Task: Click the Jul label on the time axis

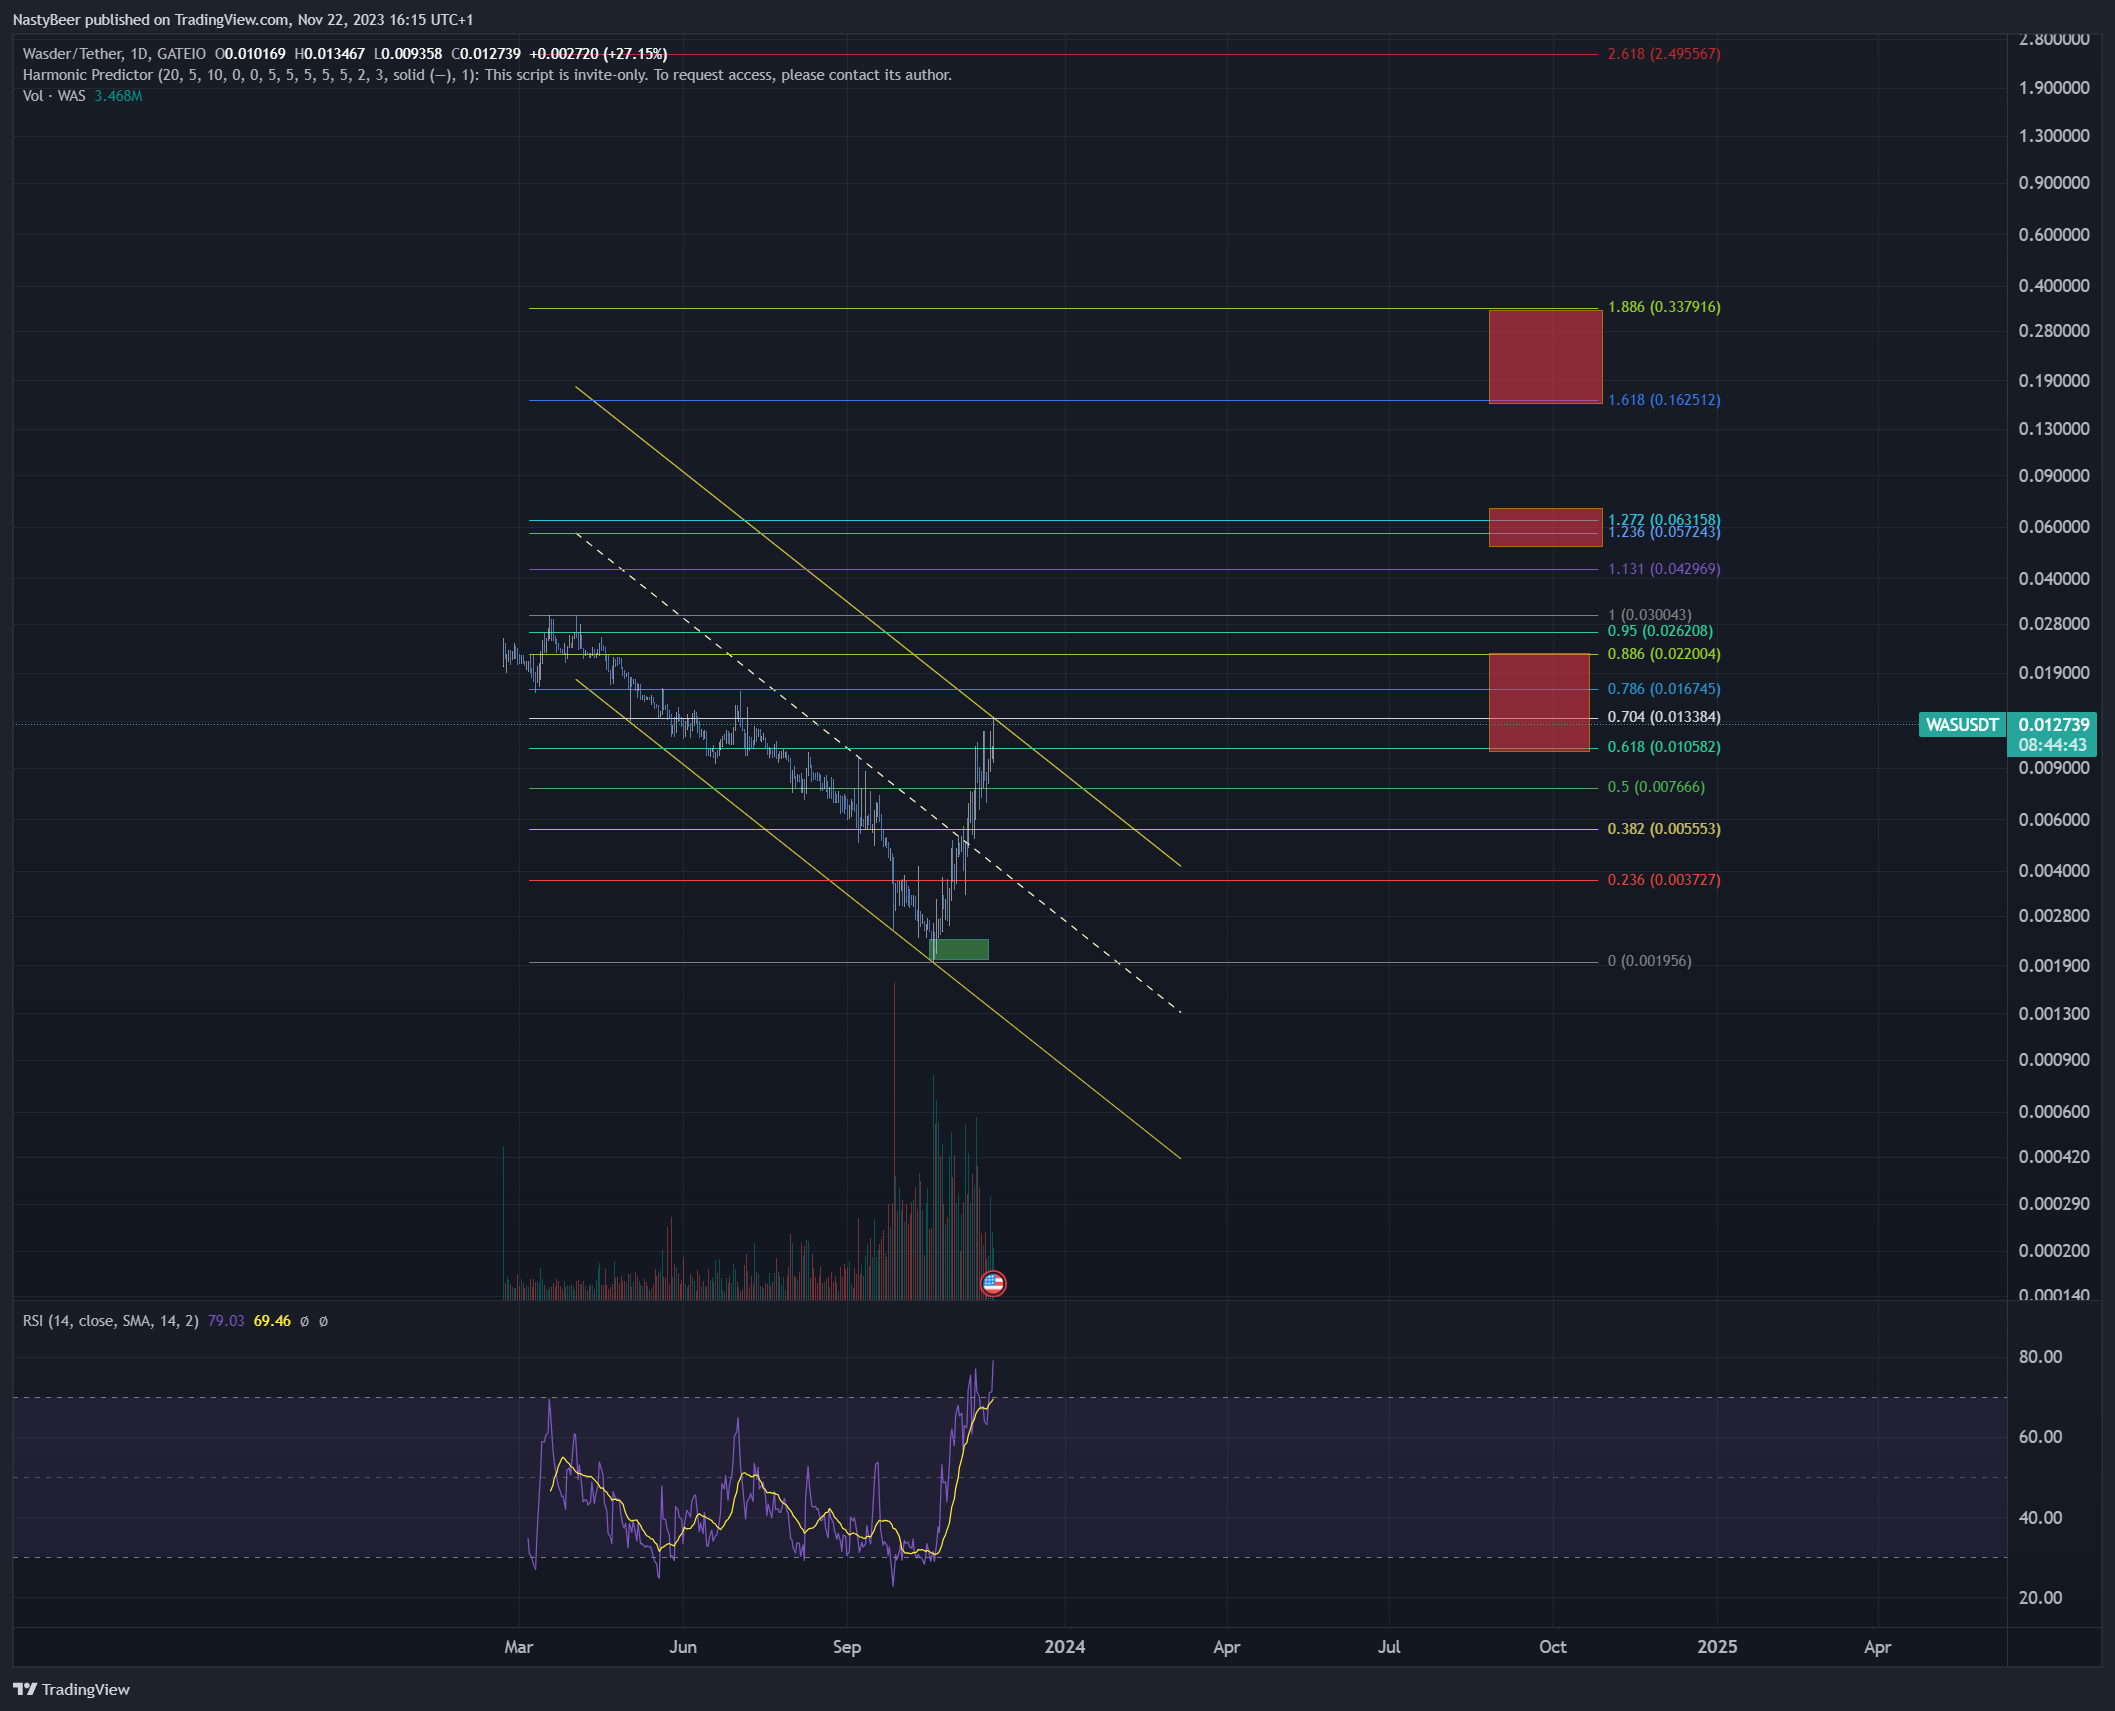Action: coord(1389,1647)
